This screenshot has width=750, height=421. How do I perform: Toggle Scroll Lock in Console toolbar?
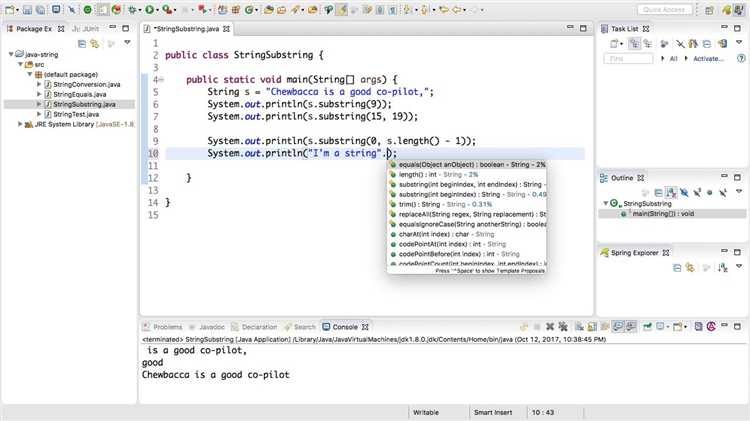coord(592,327)
